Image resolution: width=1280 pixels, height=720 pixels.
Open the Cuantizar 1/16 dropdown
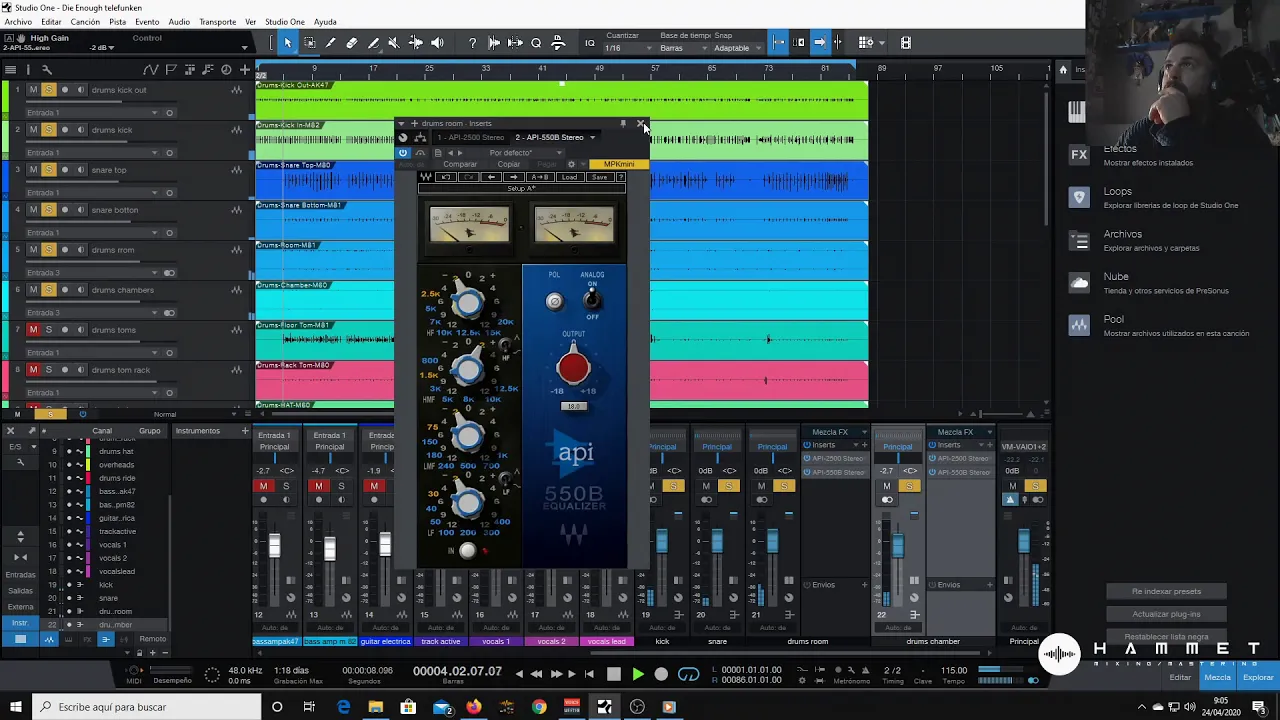(x=629, y=48)
